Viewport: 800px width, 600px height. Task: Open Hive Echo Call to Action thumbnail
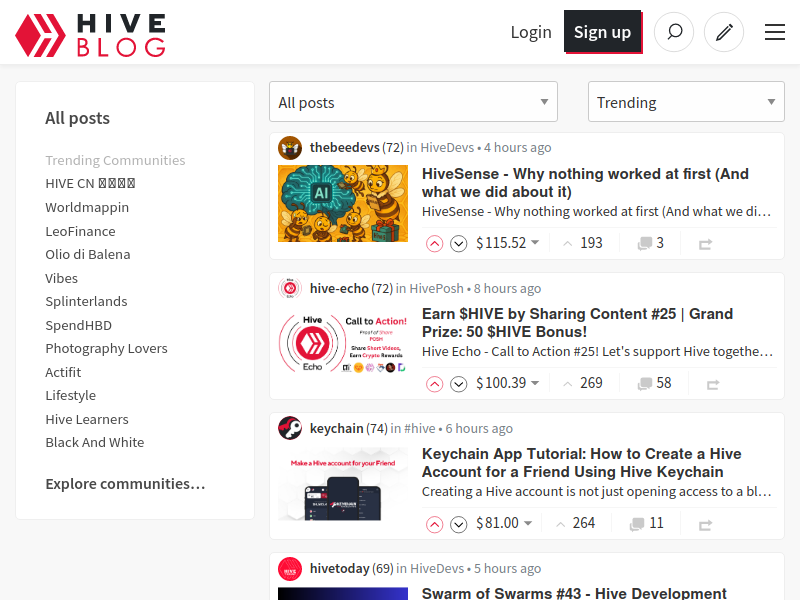point(343,343)
